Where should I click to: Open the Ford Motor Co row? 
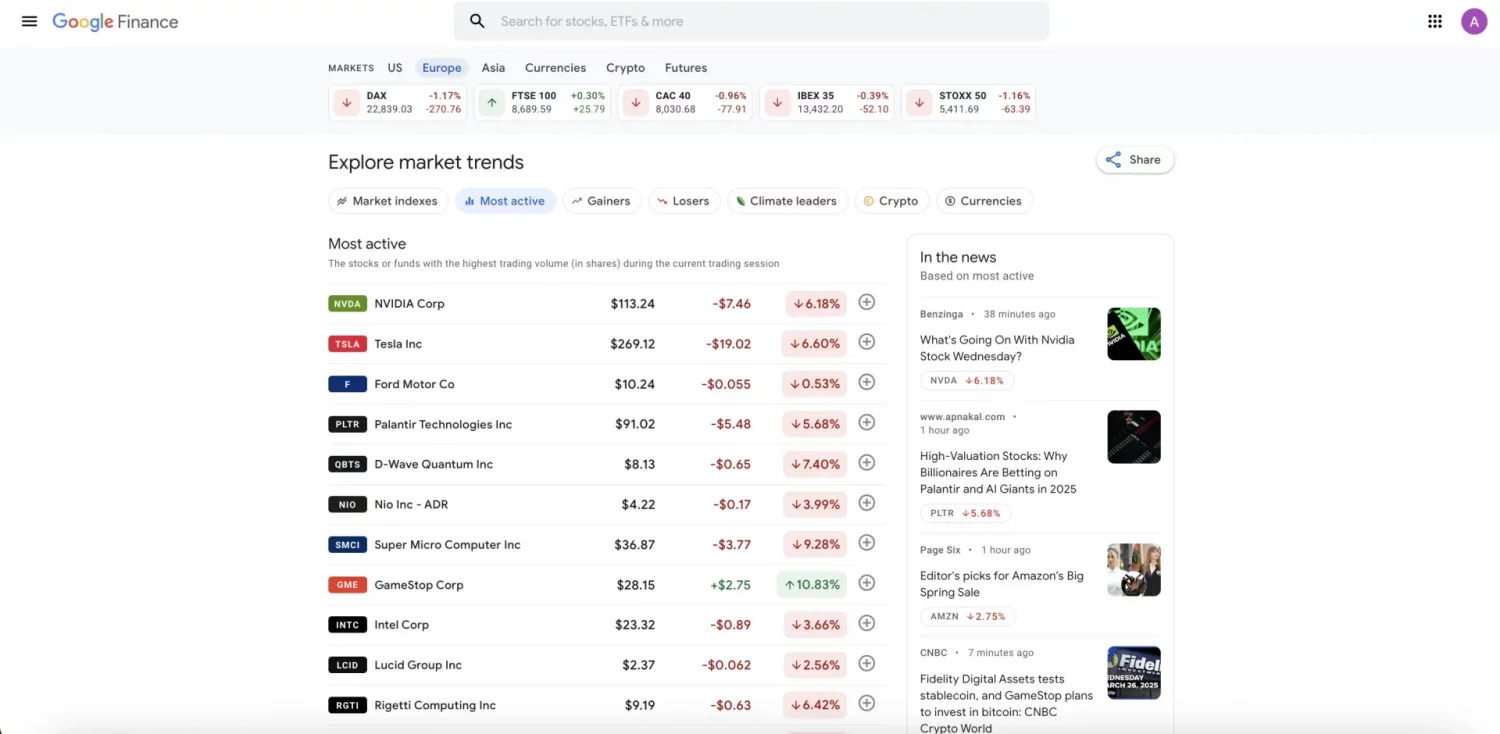pos(608,384)
